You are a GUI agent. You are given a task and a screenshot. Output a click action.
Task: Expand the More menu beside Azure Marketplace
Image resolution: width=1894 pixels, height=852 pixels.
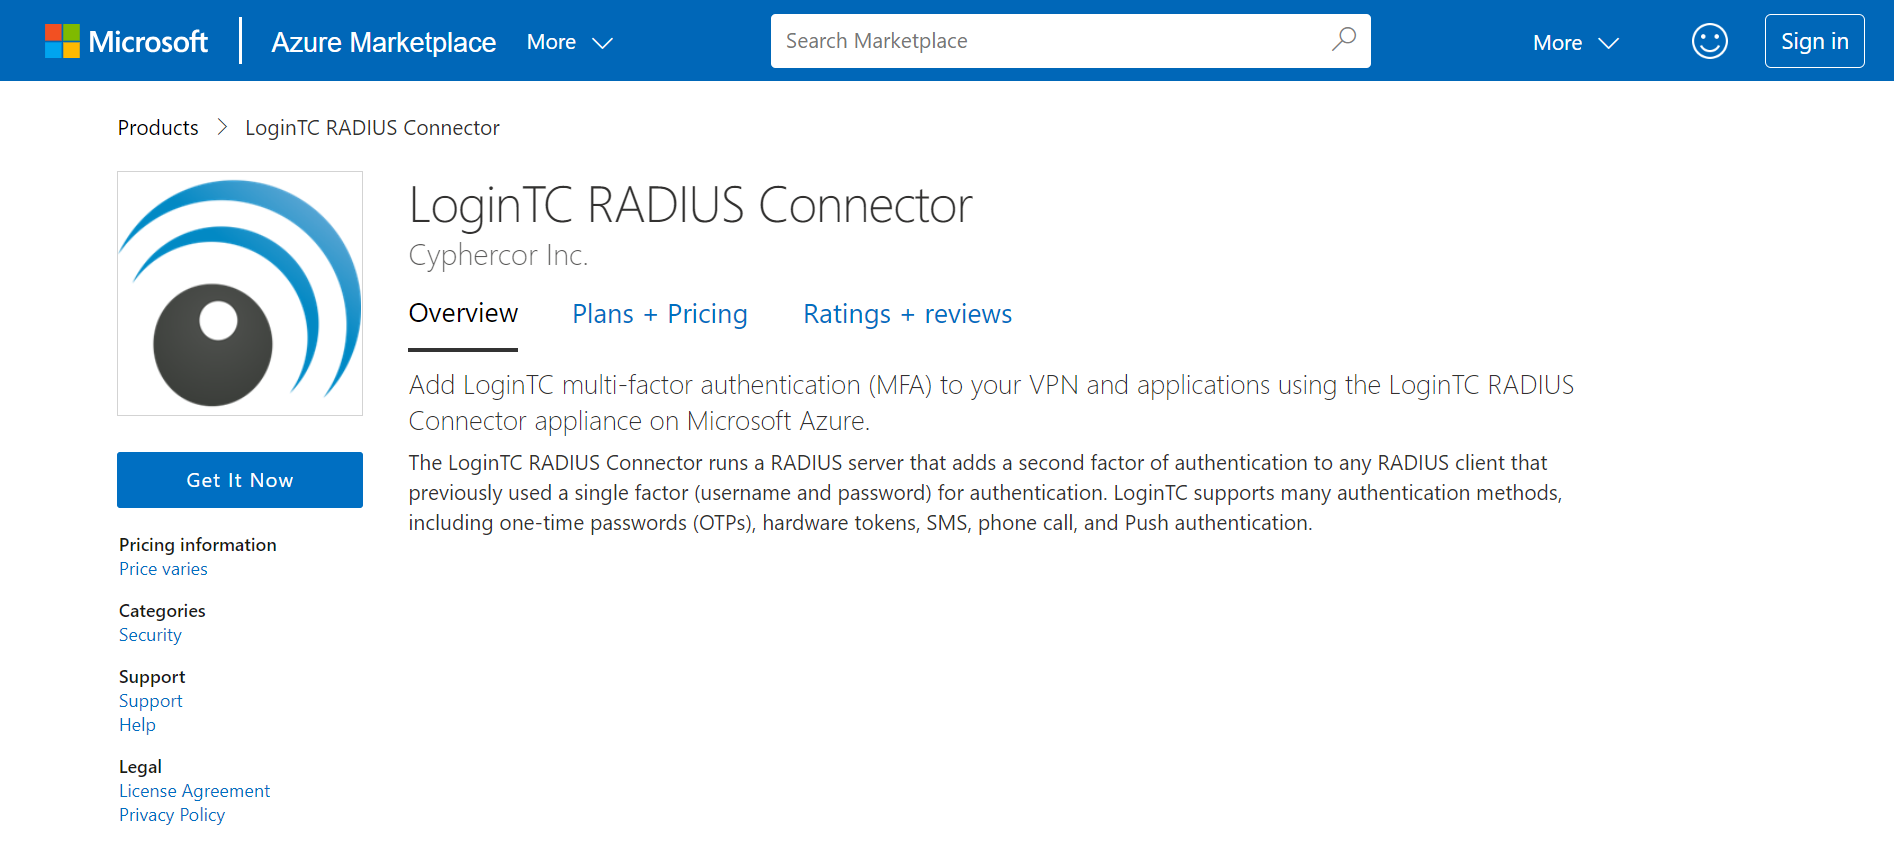point(569,42)
